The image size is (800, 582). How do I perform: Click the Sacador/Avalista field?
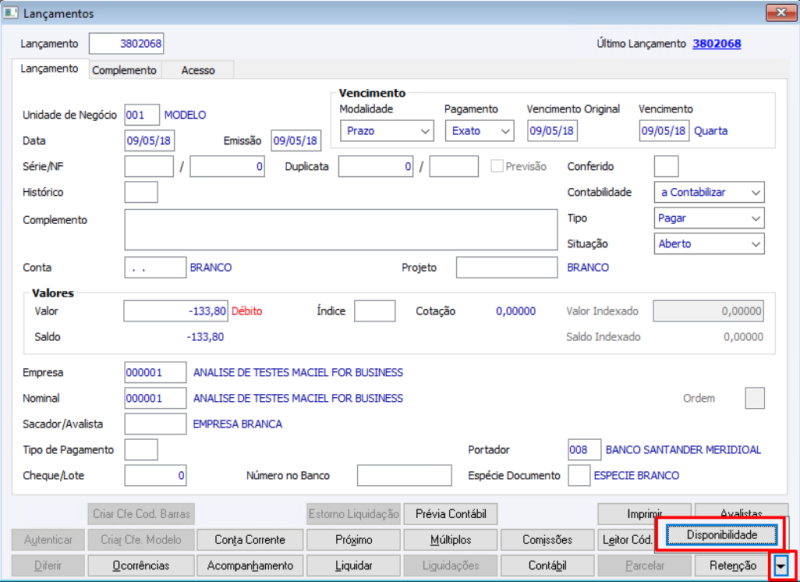(156, 424)
